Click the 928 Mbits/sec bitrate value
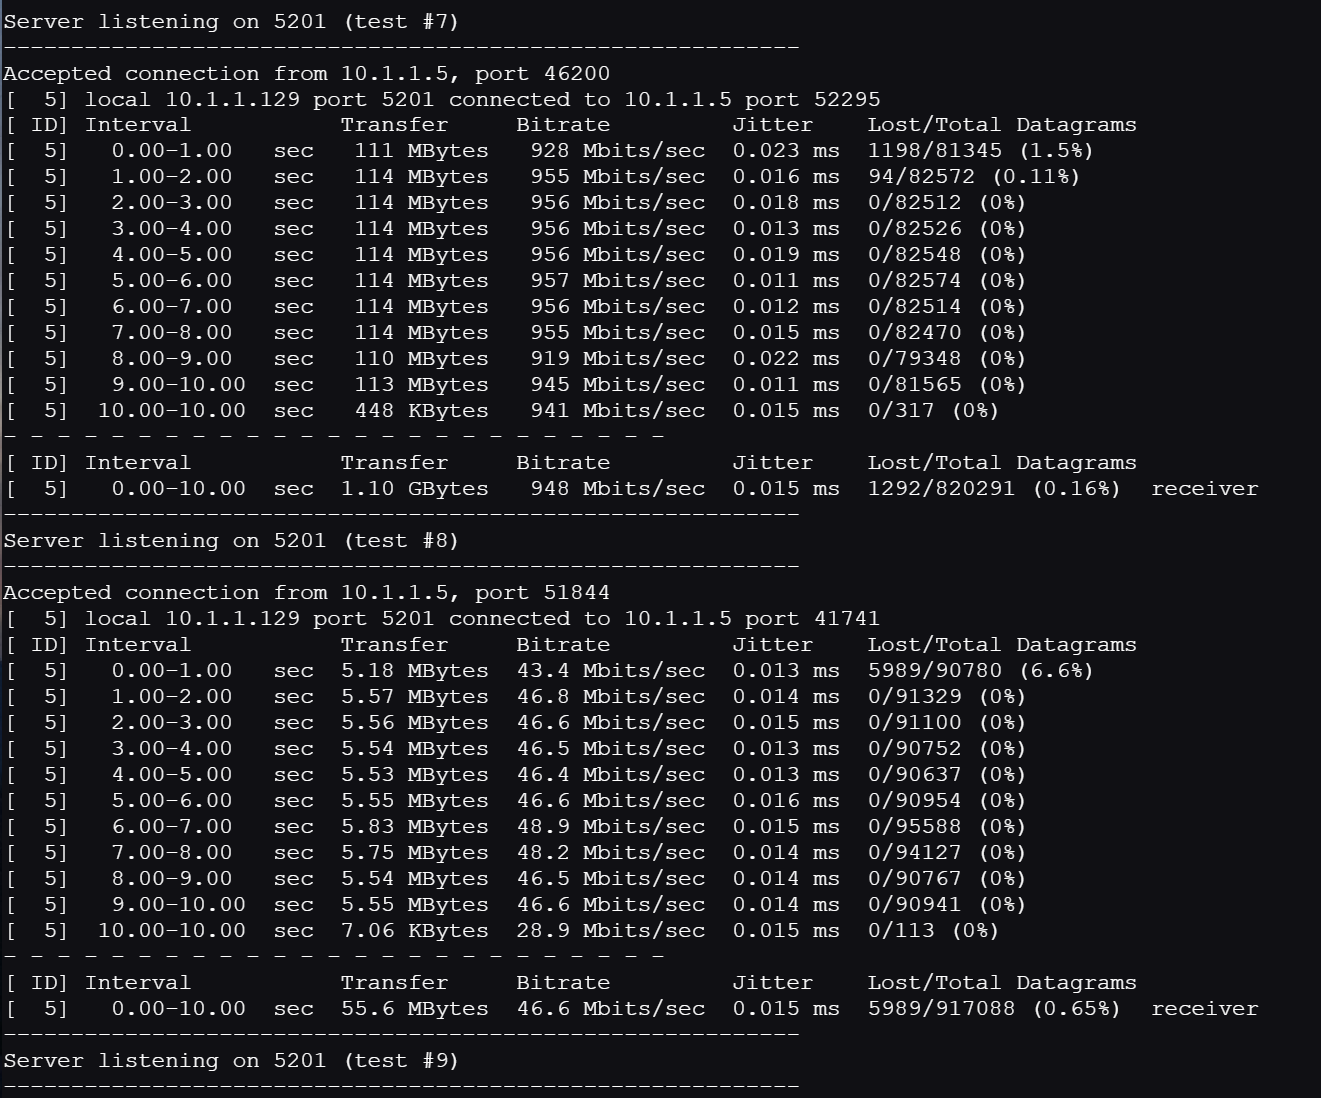 click(x=618, y=151)
